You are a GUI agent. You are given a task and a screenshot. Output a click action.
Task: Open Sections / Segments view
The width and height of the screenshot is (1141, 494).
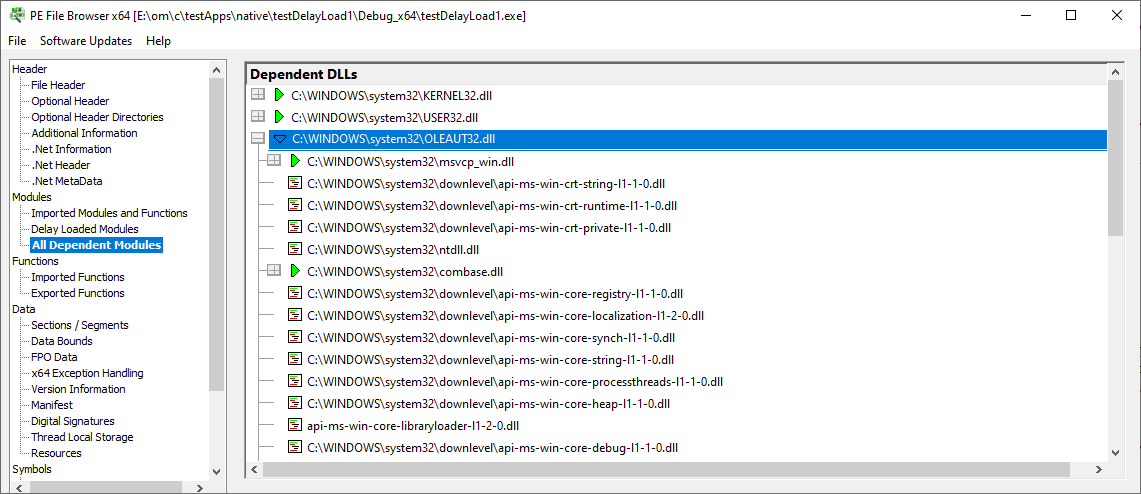click(x=80, y=325)
